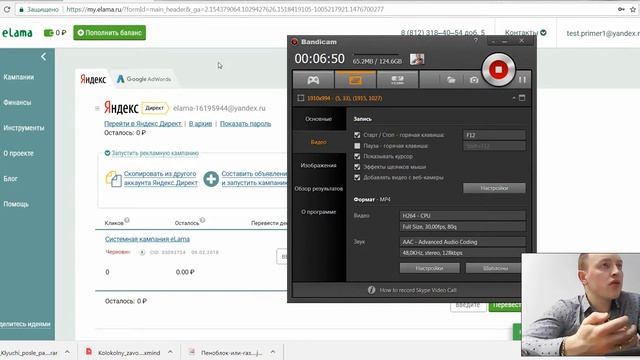This screenshot has width=640, height=360.
Task: Click the help icon next to Осталось column
Action: click(x=202, y=220)
